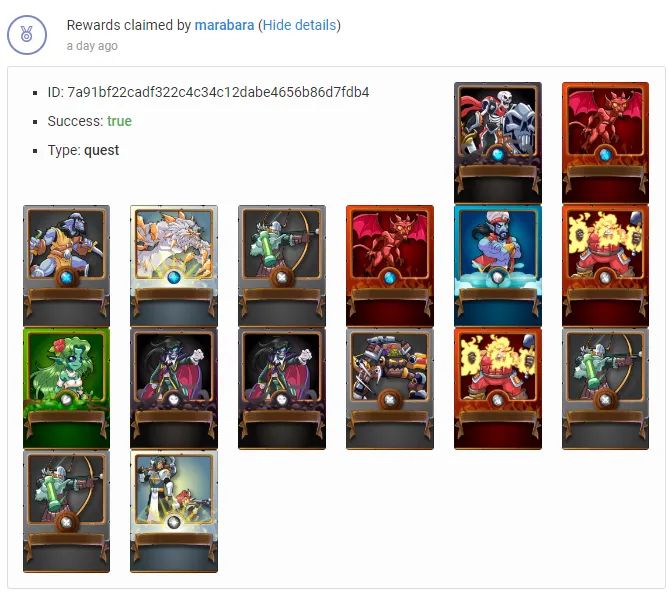Click the gray orb on robot chest card
Screen dimensions: 672x593
tap(390, 400)
